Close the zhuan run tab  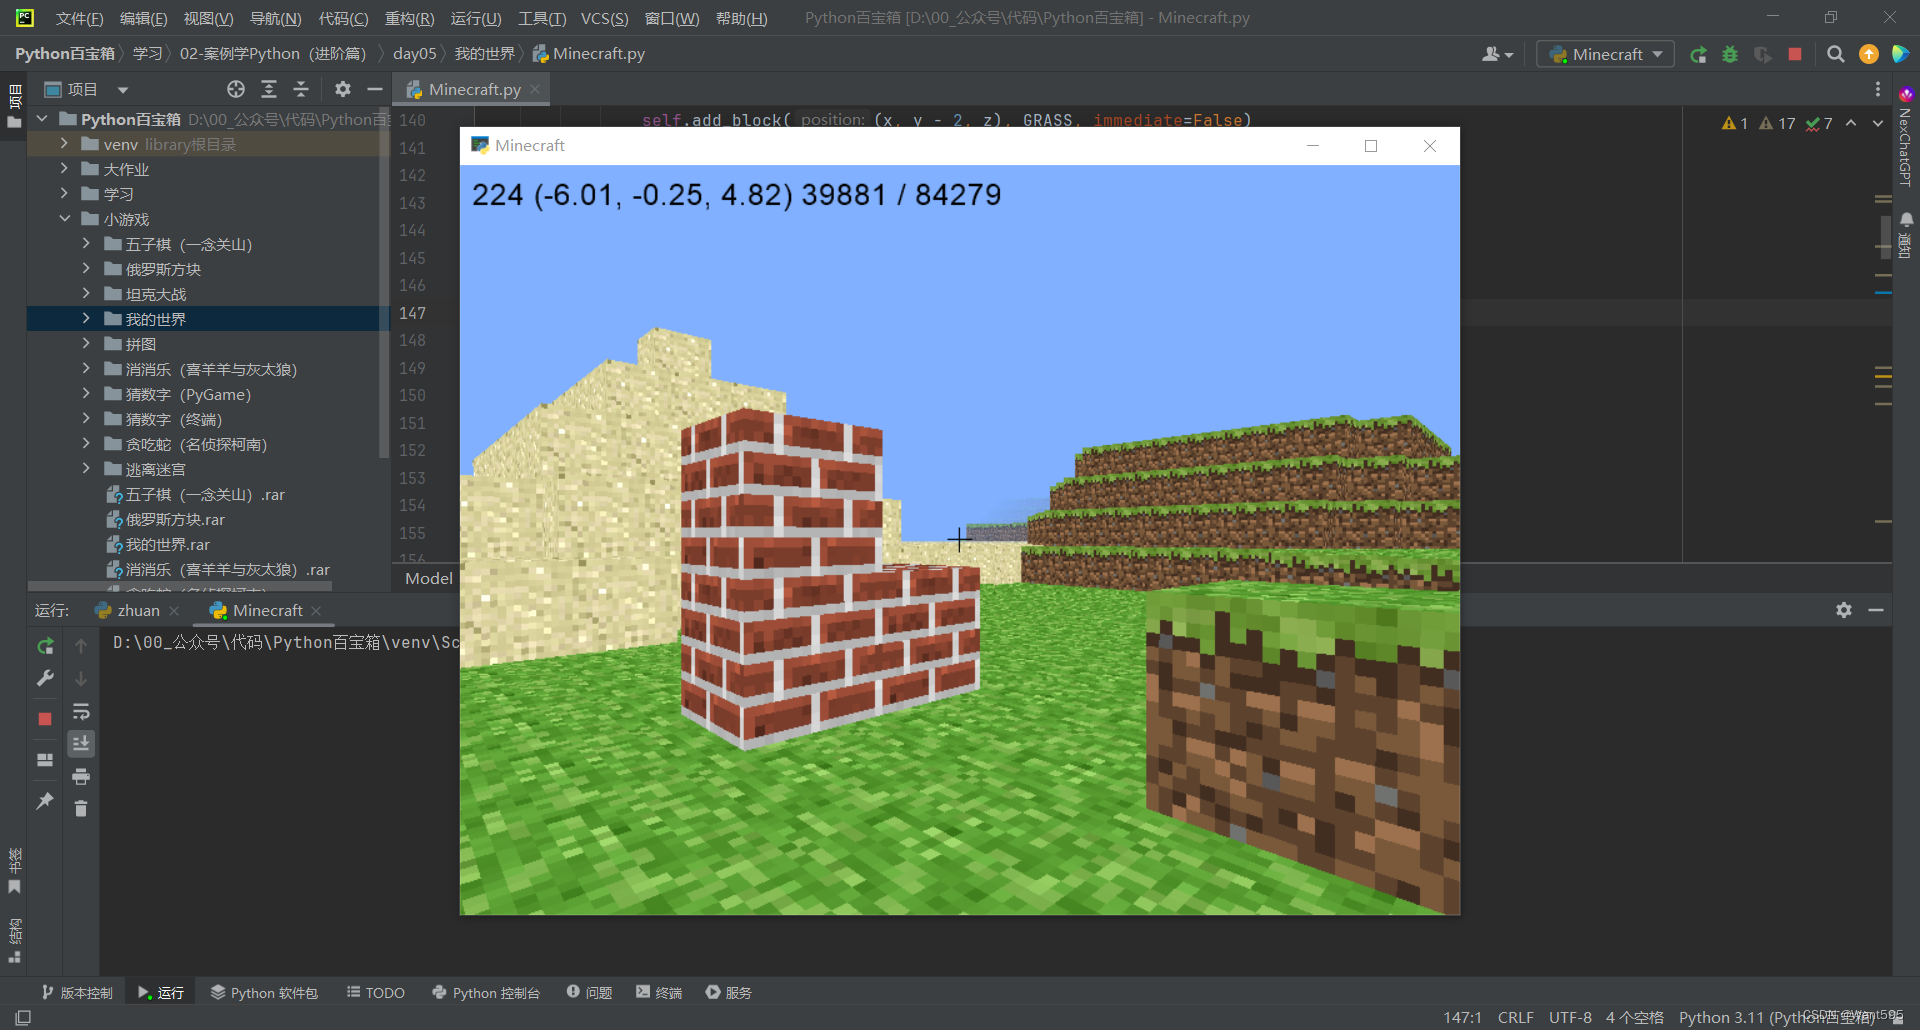pos(174,610)
